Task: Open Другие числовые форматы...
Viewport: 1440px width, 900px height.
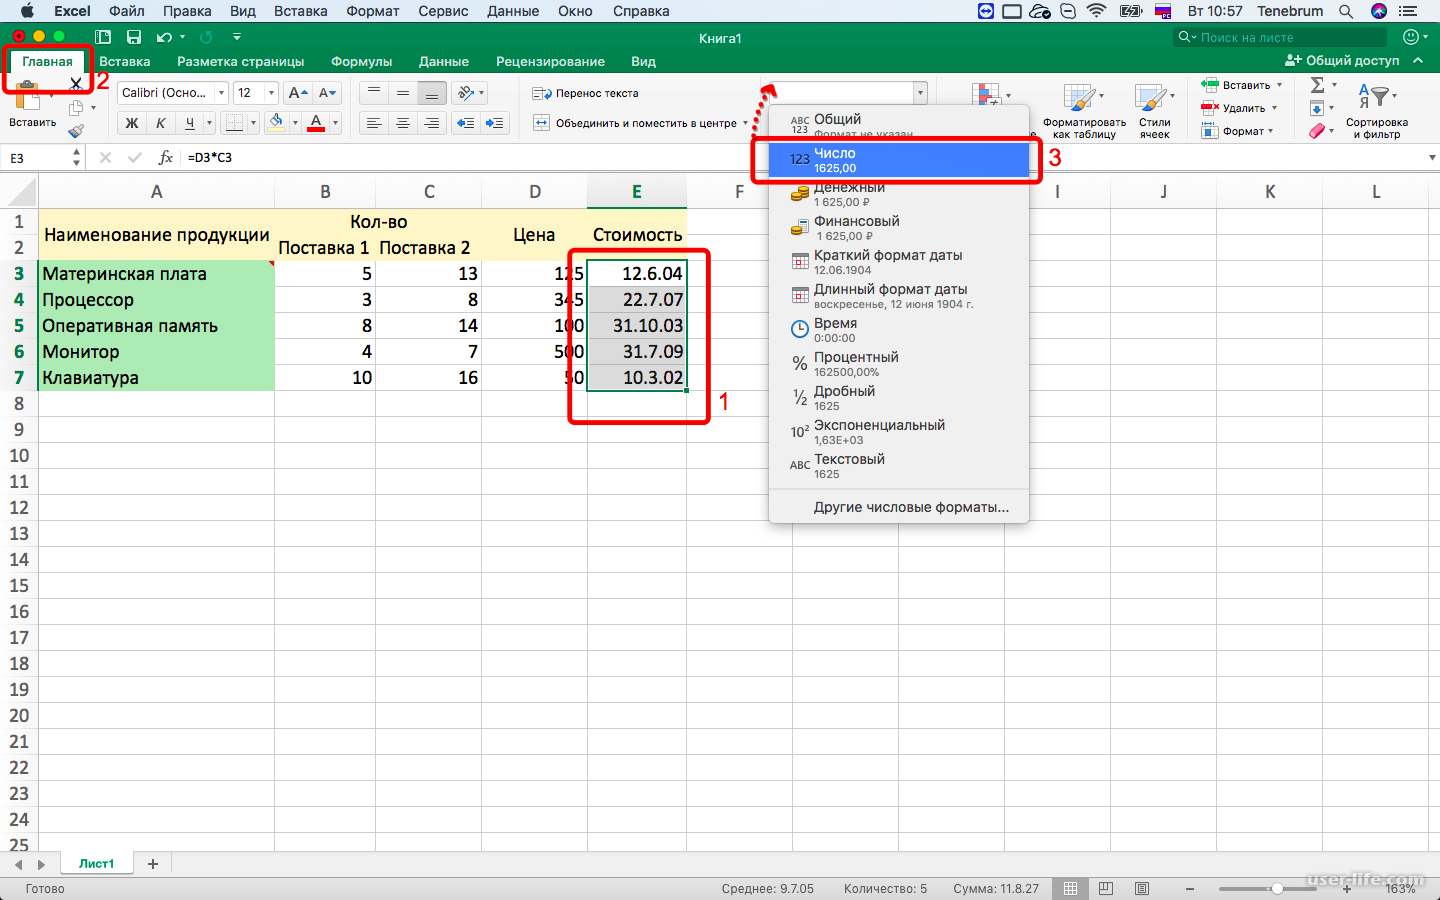Action: point(911,507)
